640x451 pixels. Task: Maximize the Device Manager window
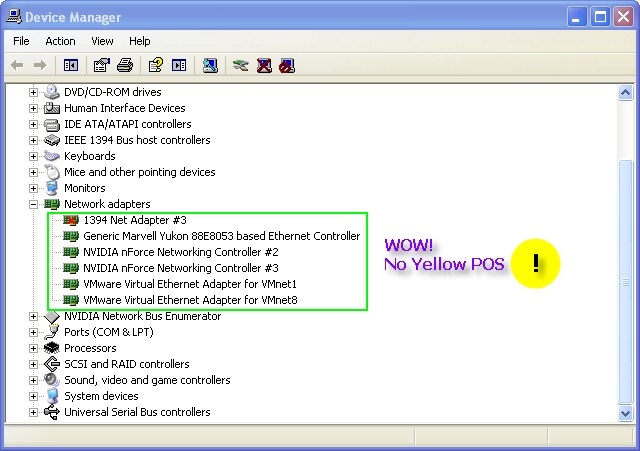coord(600,17)
